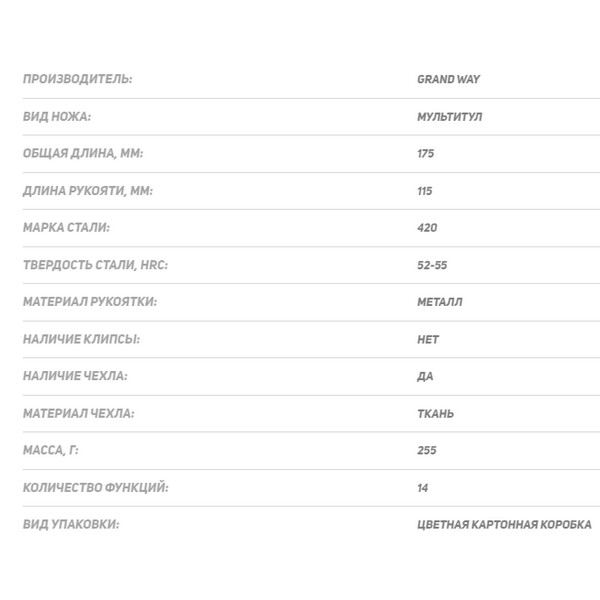Screen dimensions: 600x600
Task: Select the МЕТАЛЛ handle material value
Action: 440,302
